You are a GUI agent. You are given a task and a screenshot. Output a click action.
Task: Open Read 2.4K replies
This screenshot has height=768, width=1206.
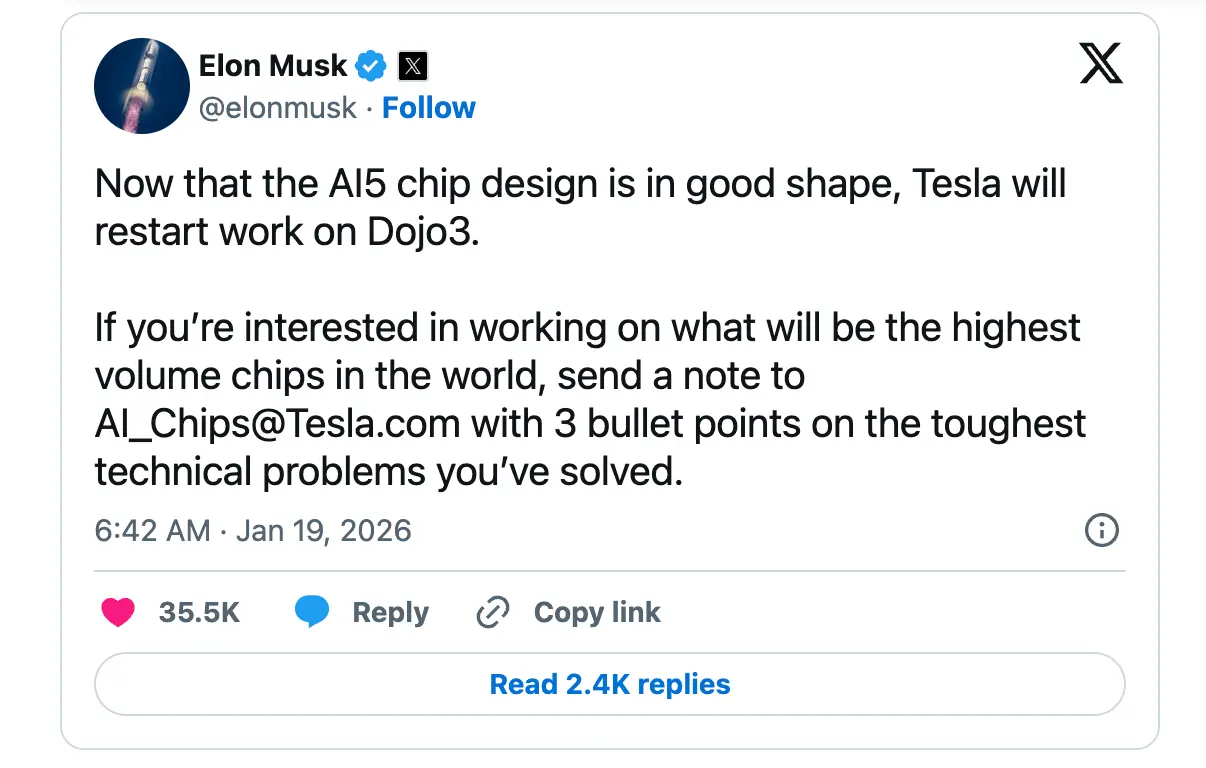pos(609,684)
